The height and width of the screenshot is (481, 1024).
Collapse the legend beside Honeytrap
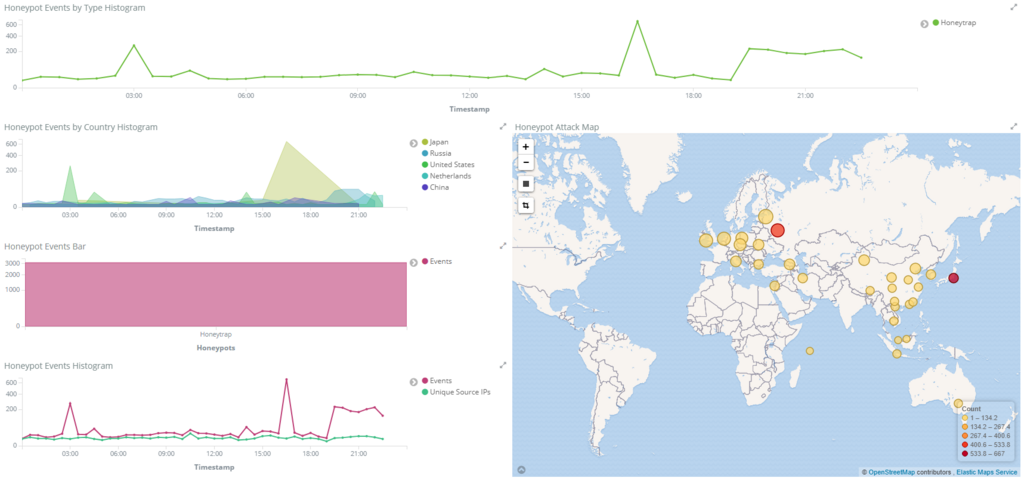pyautogui.click(x=924, y=23)
